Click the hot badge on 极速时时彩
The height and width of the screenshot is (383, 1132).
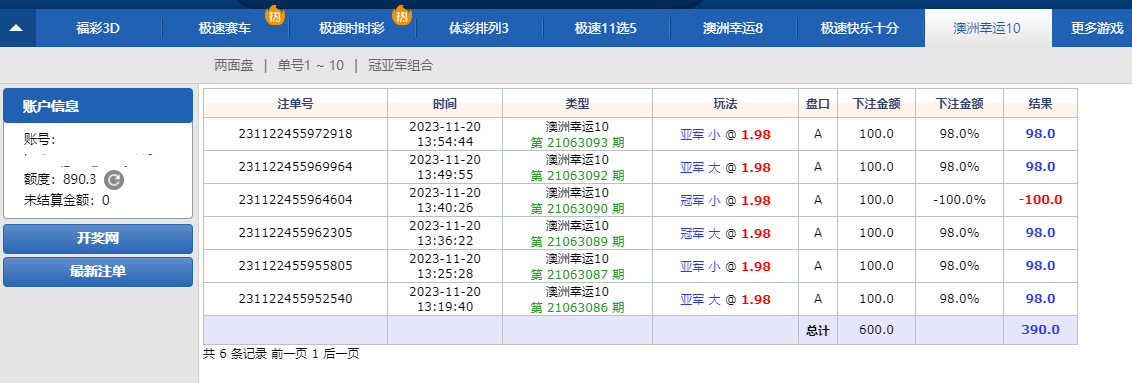(402, 14)
